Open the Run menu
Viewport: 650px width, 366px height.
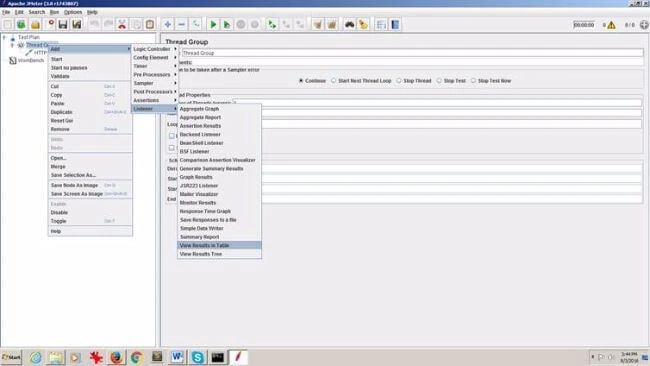[54, 12]
